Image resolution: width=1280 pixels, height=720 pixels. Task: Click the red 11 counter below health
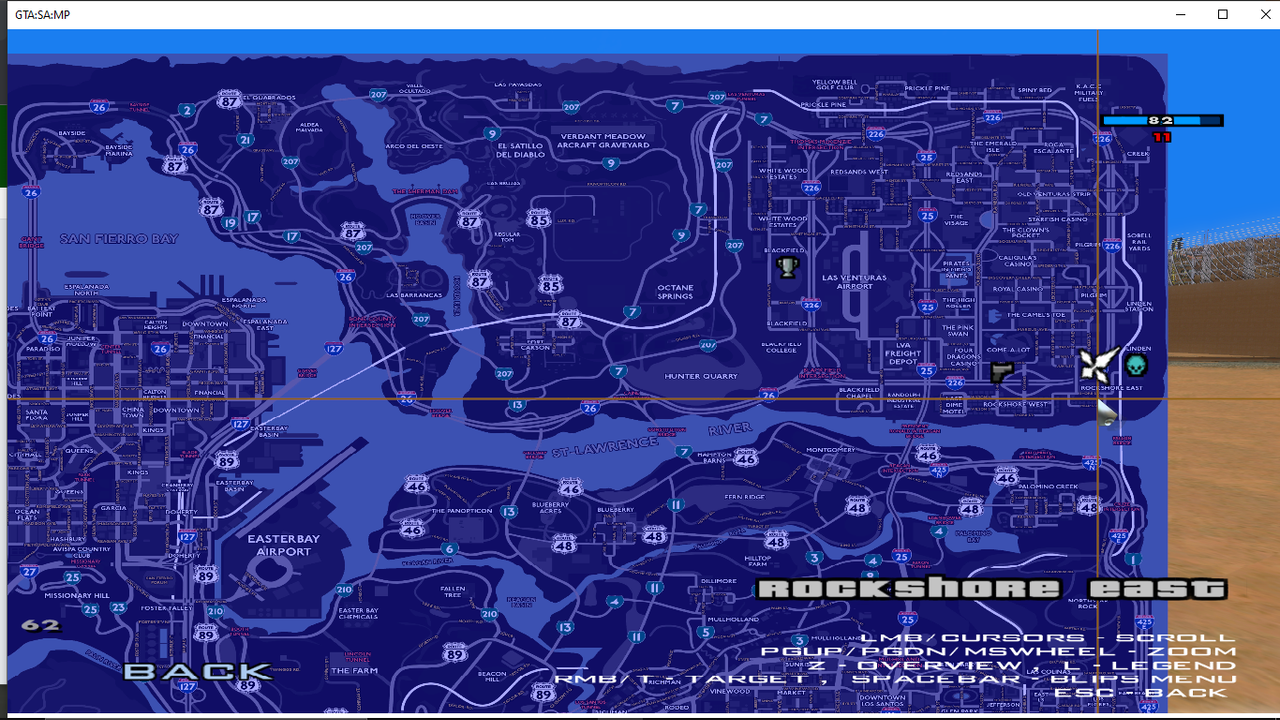pyautogui.click(x=1162, y=137)
